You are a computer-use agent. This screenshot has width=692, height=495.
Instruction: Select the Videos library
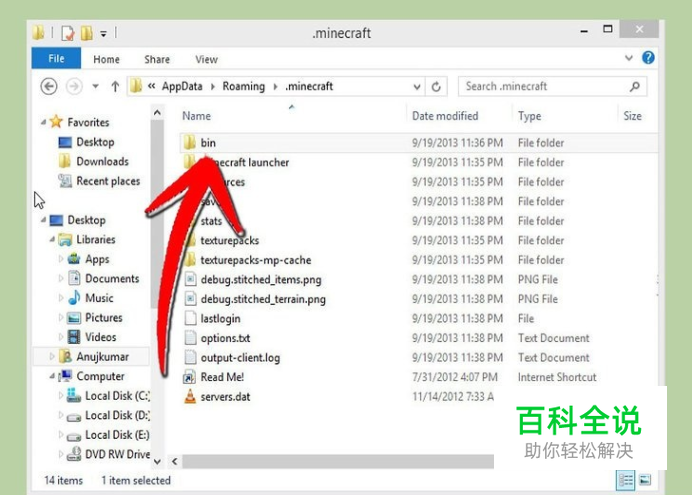click(92, 337)
